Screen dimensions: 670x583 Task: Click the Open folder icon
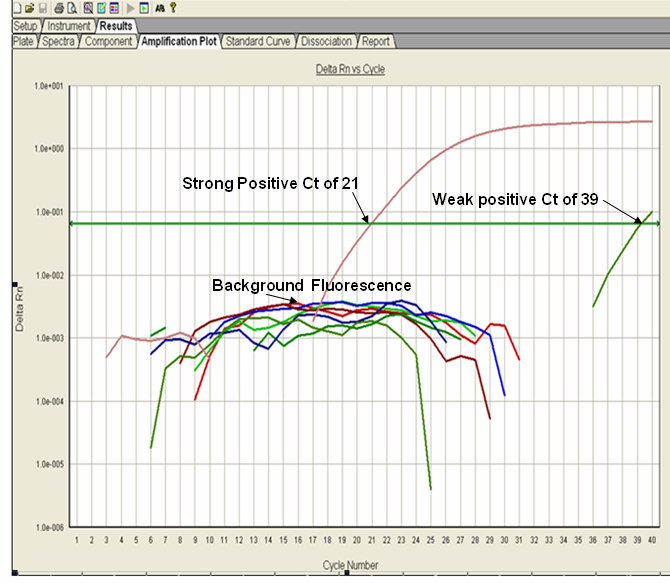(29, 8)
